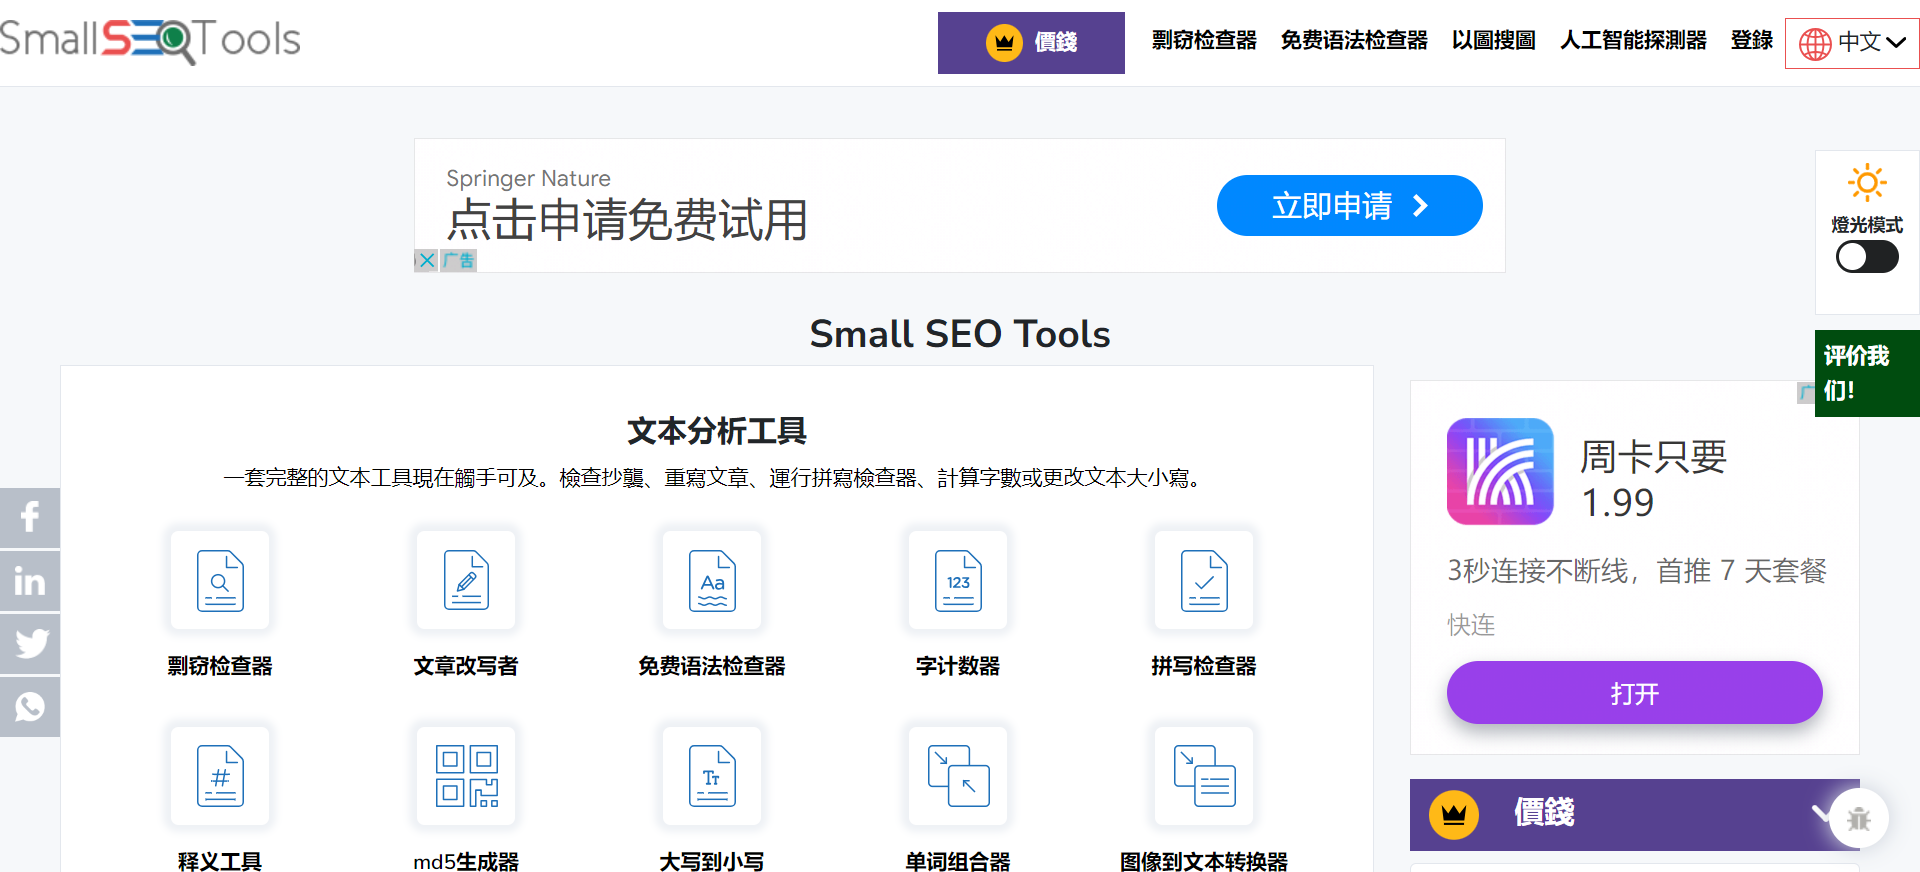The image size is (1920, 872).
Task: Click the 登錄 login link
Action: (1751, 41)
